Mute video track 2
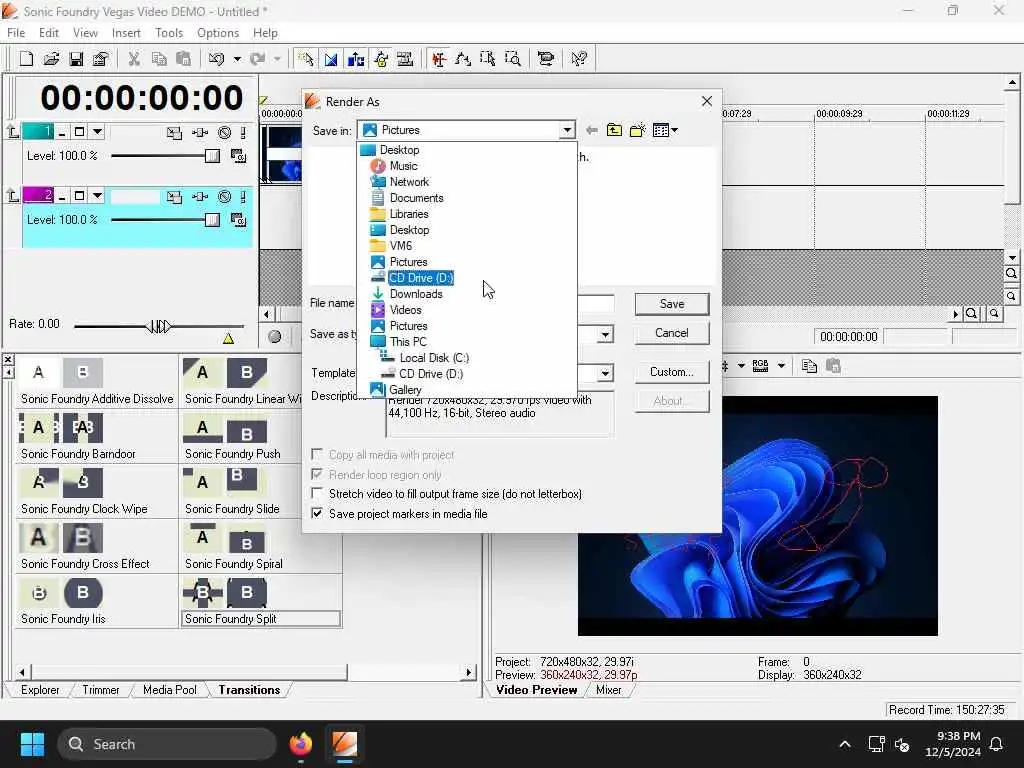The width and height of the screenshot is (1024, 768). coord(224,197)
